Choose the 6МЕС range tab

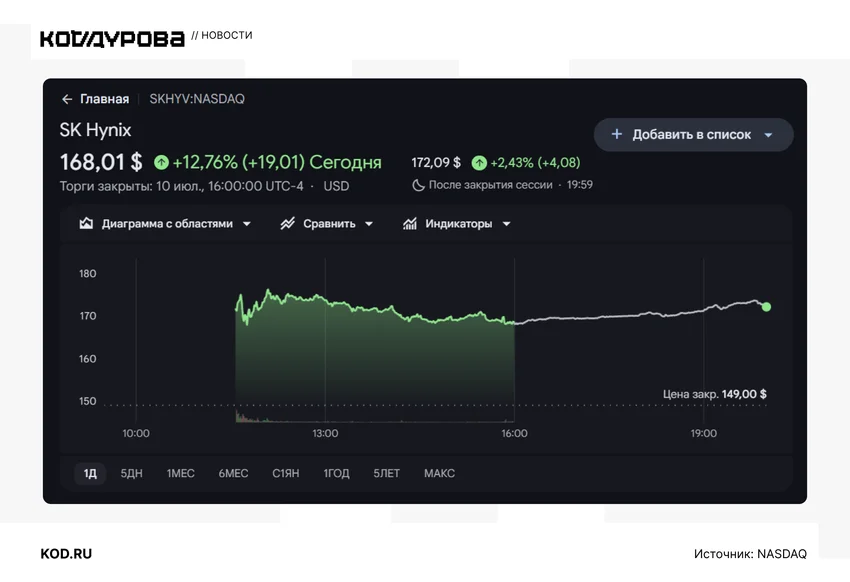233,473
